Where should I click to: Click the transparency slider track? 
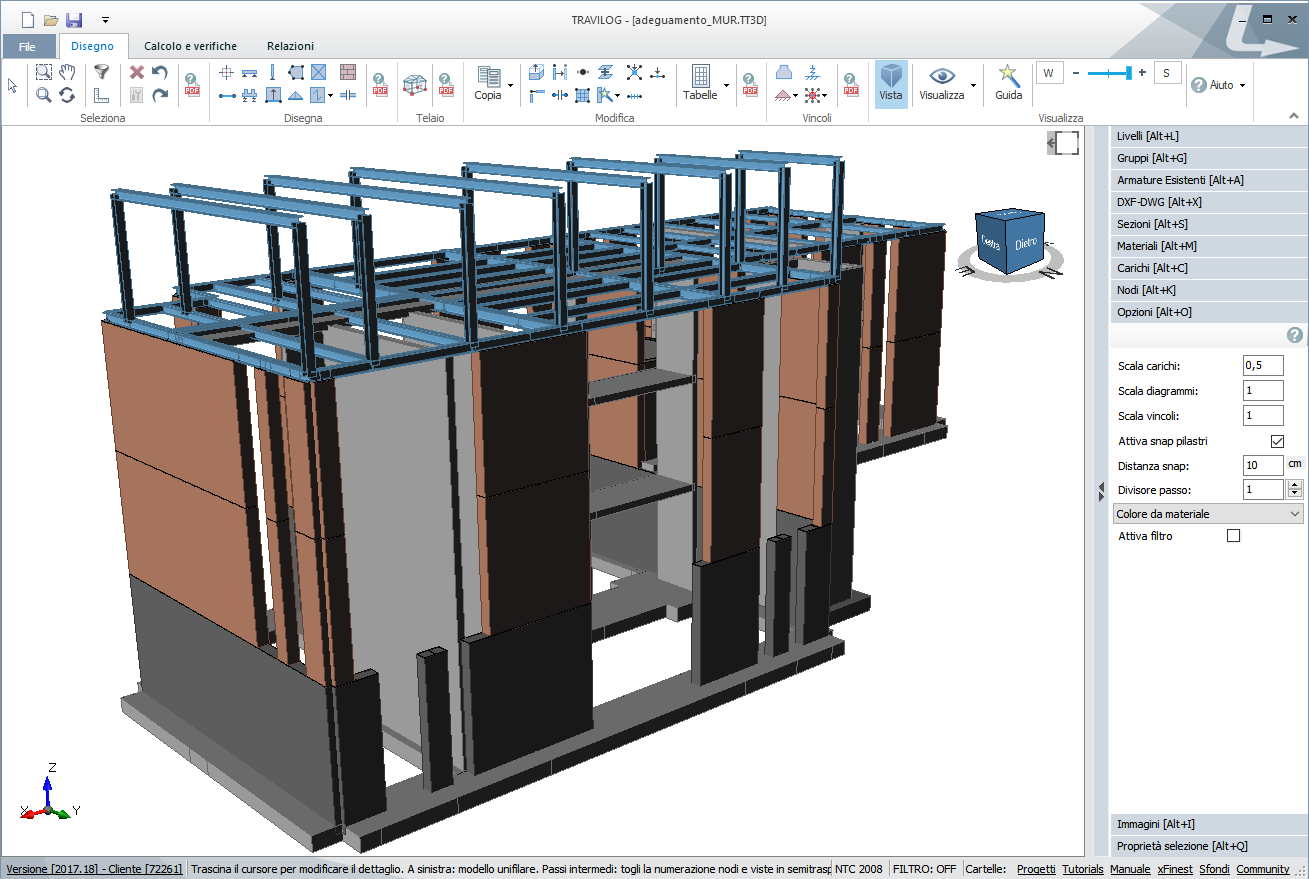(1108, 73)
